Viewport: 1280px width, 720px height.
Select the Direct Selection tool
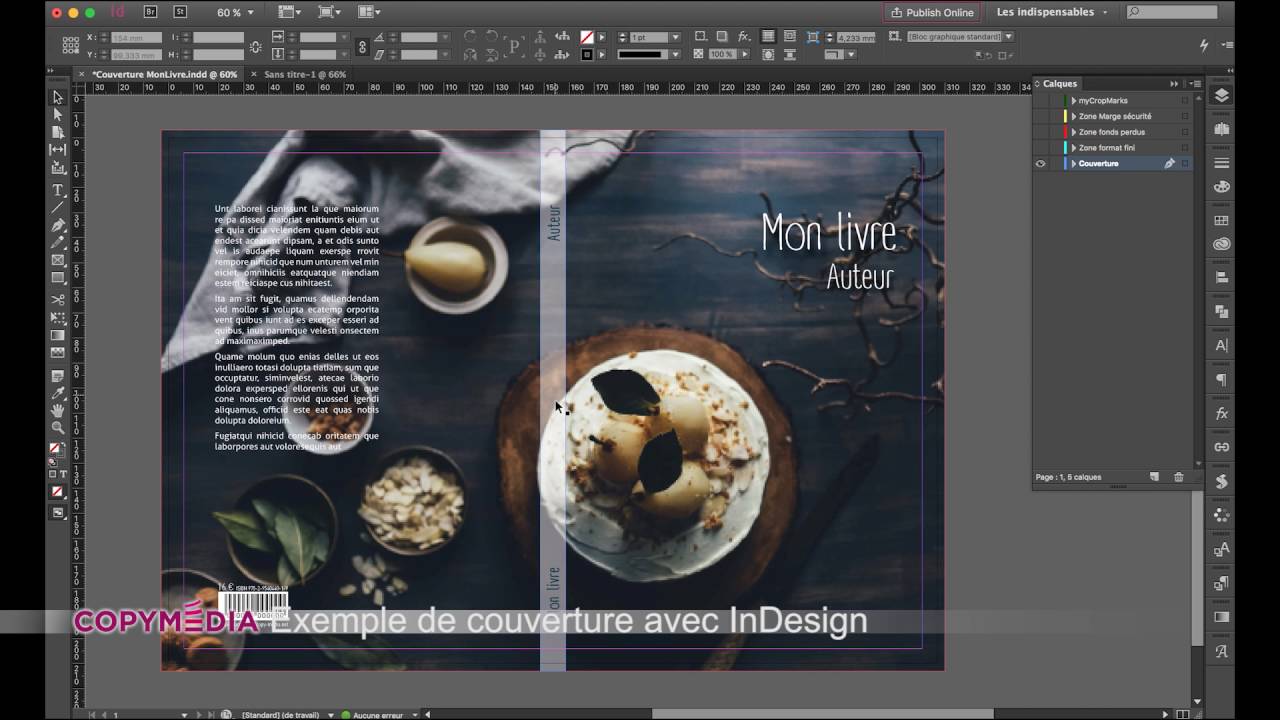58,115
